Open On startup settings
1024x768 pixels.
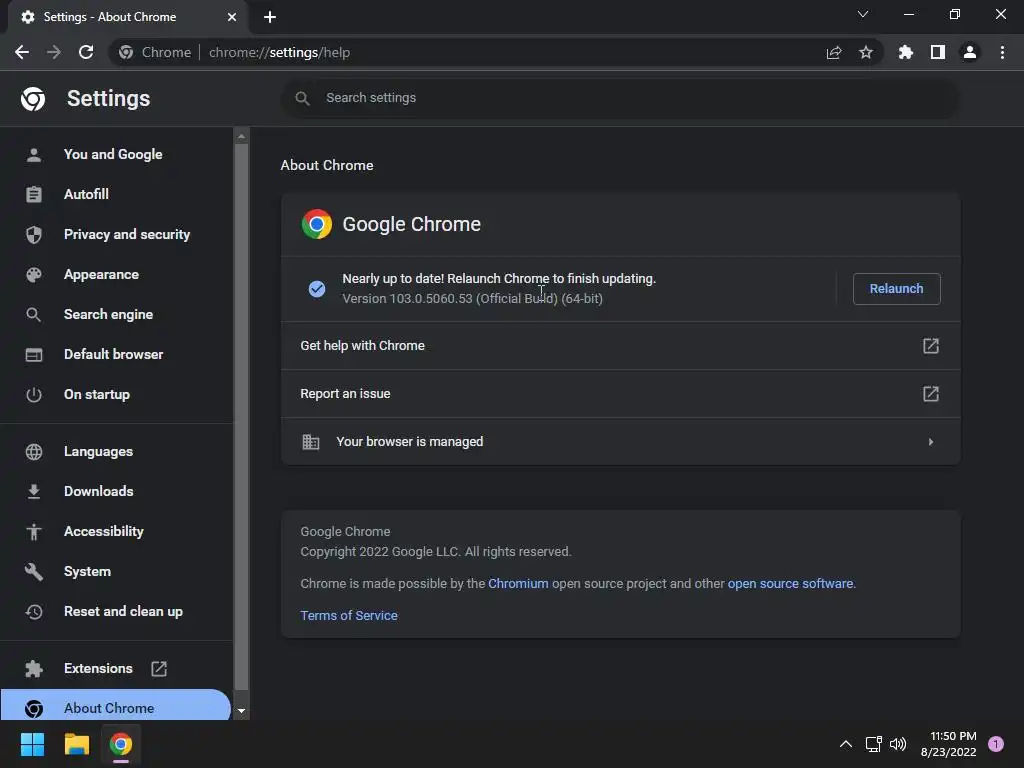click(x=116, y=394)
